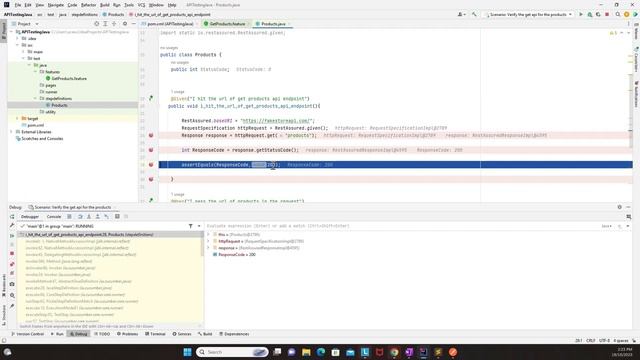Open Project panel gear settings
Image resolution: width=640 pixels, height=360 pixels.
tap(125, 24)
